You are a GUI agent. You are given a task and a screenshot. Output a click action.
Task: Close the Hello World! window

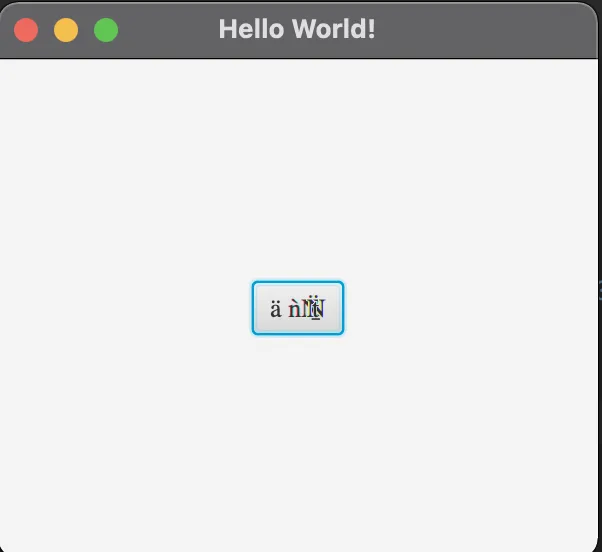[26, 30]
